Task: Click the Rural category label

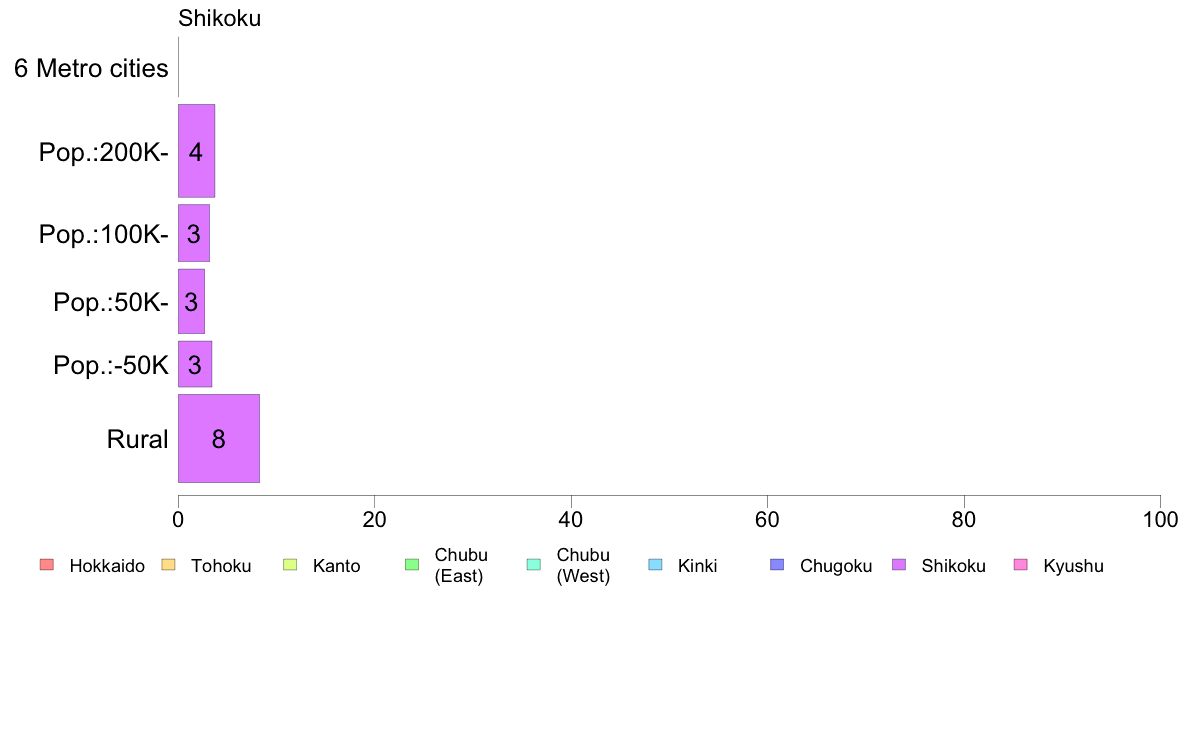Action: [x=137, y=439]
